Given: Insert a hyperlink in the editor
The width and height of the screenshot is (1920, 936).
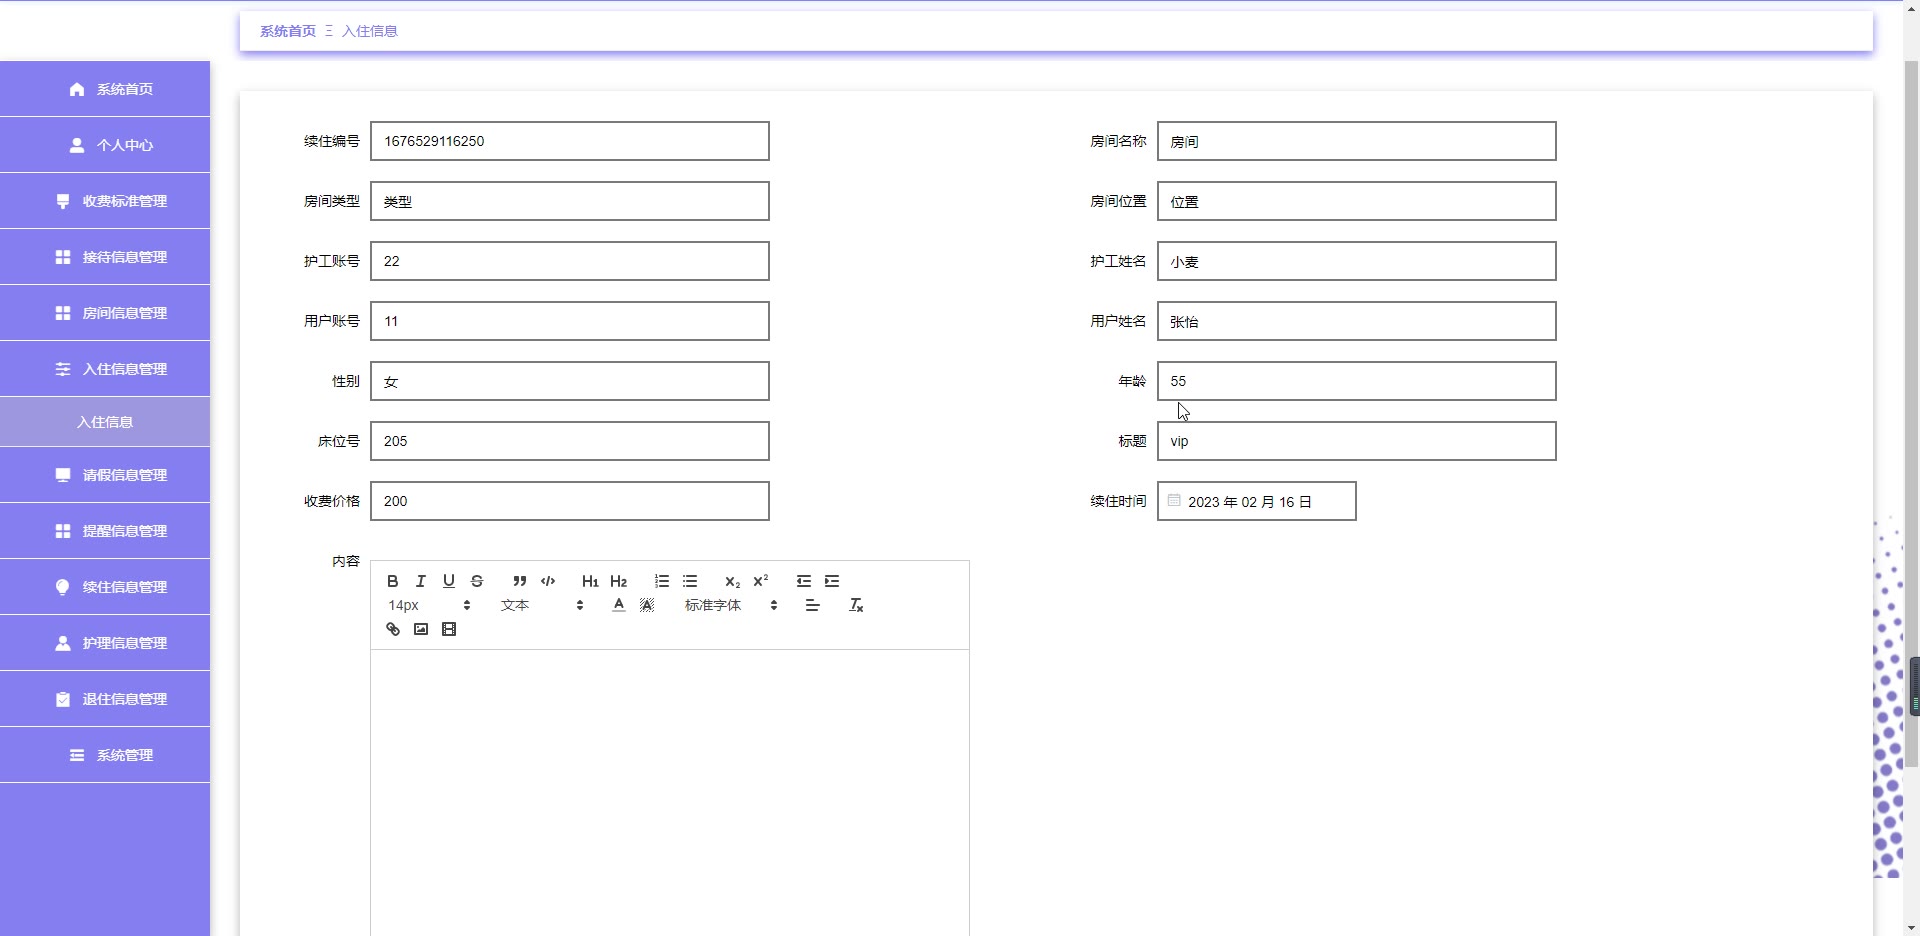Looking at the screenshot, I should [393, 629].
